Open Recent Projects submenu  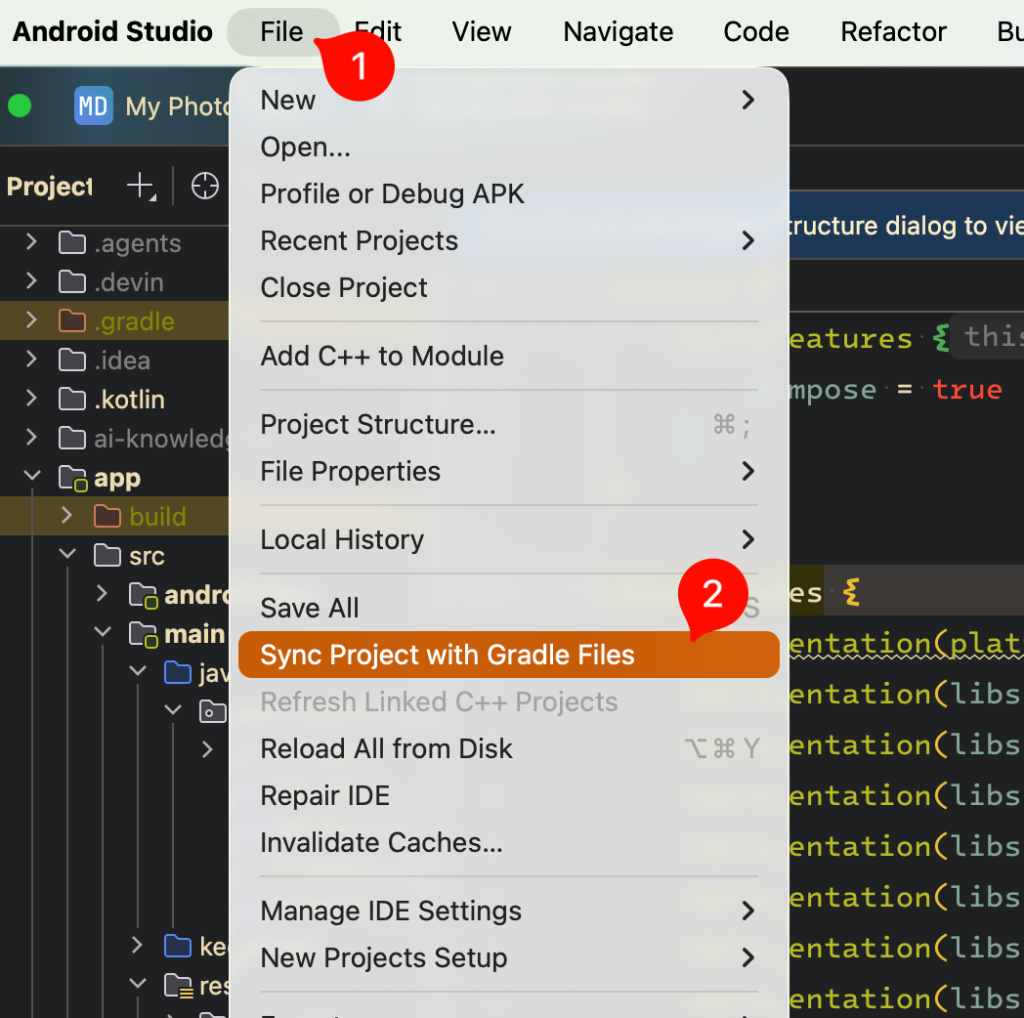tap(509, 241)
